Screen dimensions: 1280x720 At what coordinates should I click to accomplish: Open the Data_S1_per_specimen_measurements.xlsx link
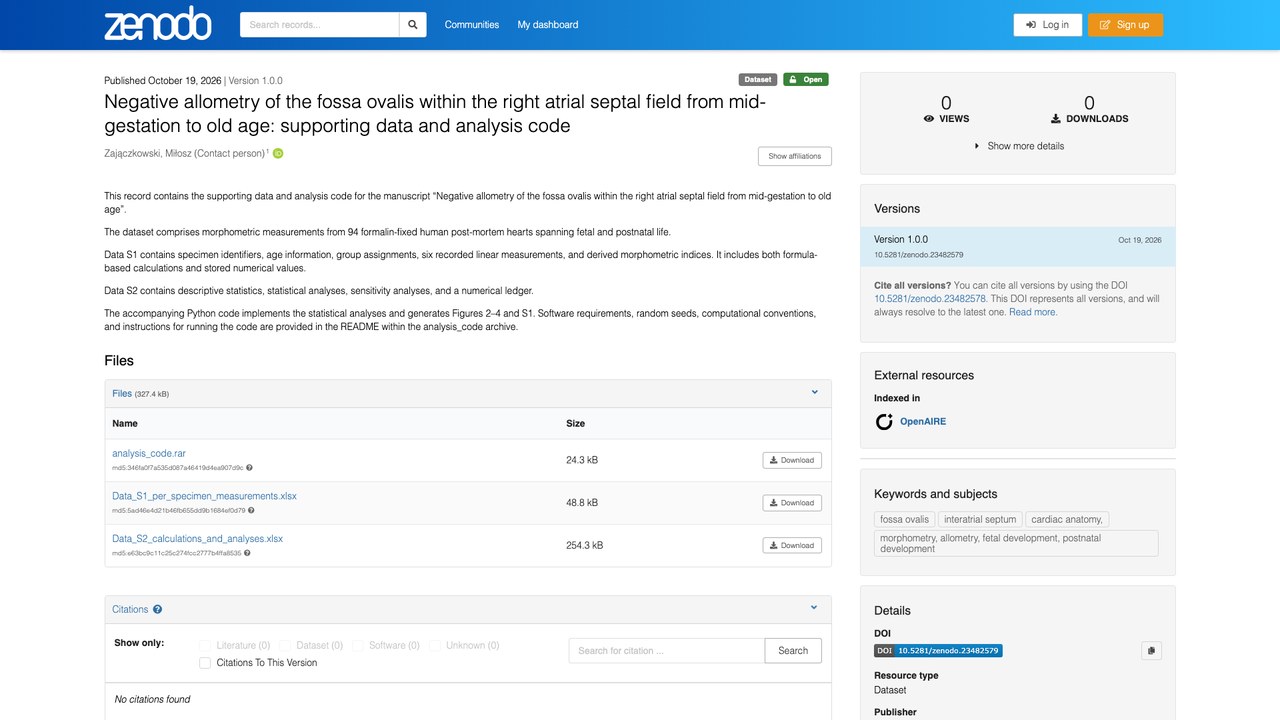point(204,496)
